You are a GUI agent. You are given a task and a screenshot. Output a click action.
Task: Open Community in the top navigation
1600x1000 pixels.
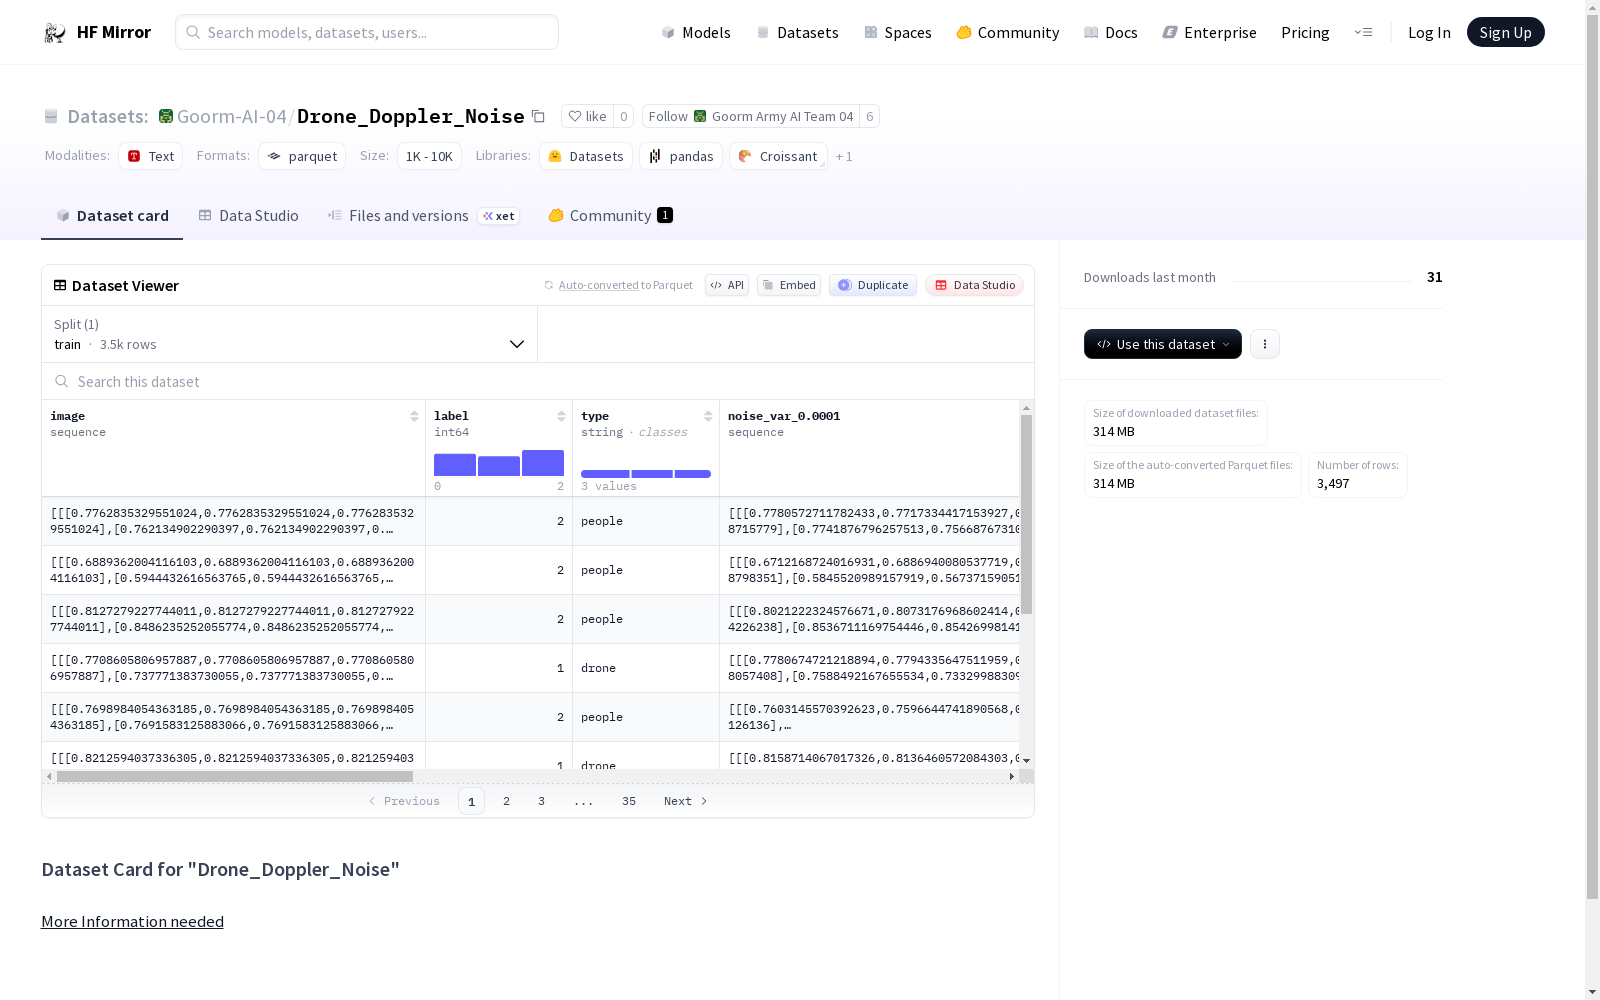1008,32
